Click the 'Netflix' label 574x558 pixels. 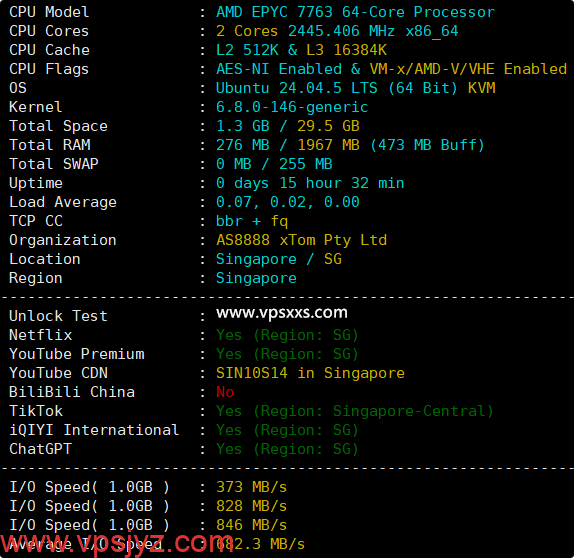coord(41,335)
